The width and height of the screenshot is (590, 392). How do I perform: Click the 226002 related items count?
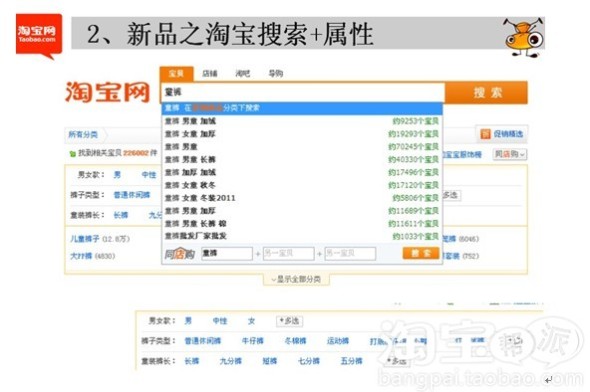coord(136,153)
